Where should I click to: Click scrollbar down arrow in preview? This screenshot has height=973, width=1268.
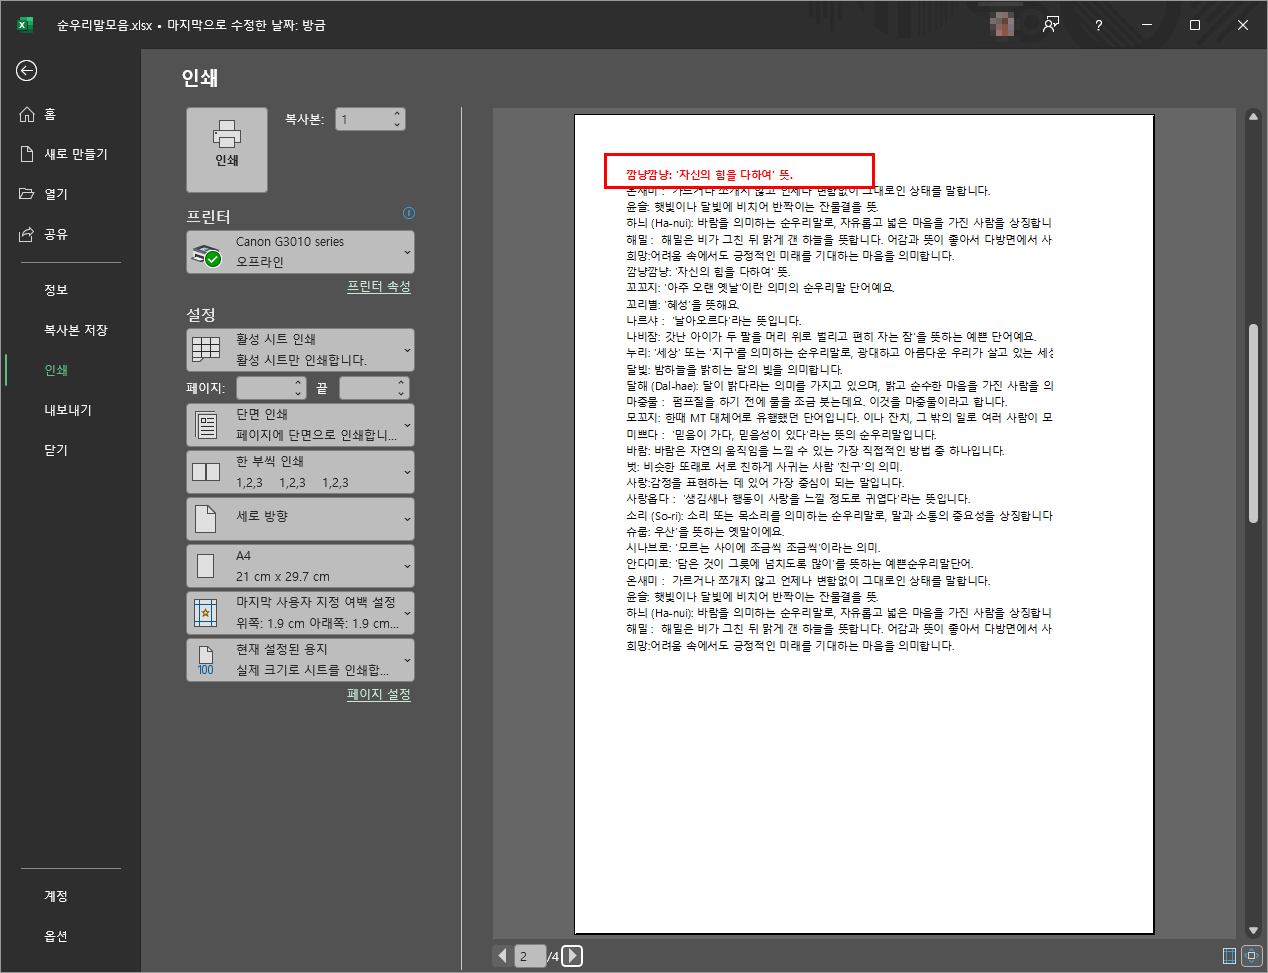(x=1253, y=930)
